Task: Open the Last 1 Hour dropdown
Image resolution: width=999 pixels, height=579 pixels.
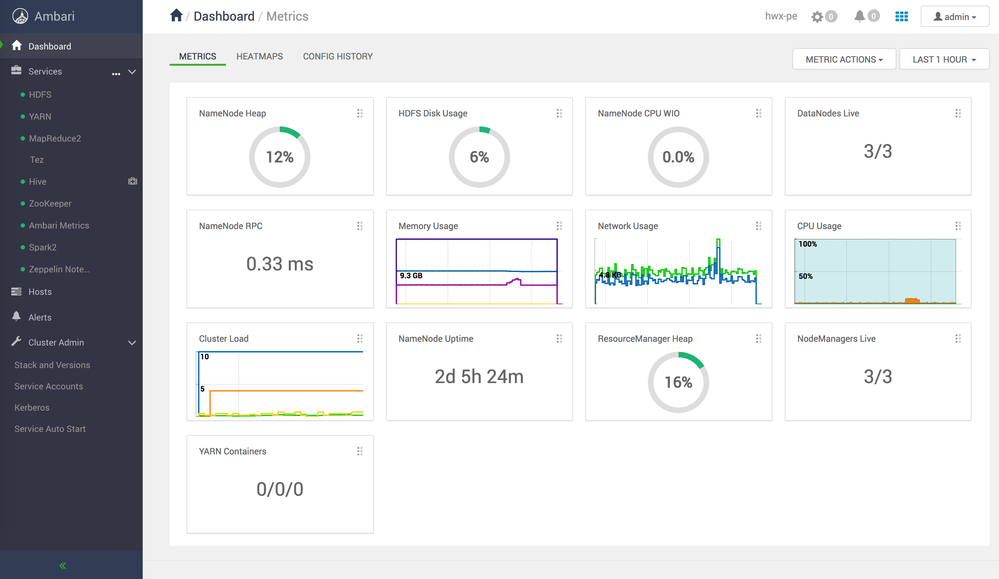Action: (x=944, y=59)
